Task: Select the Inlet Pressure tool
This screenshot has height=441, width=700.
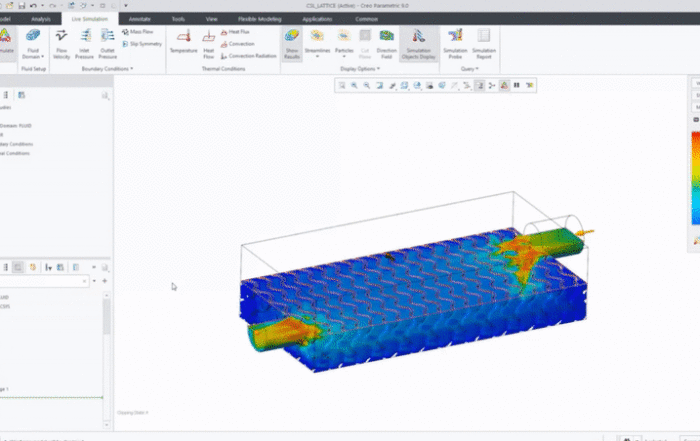Action: (x=84, y=44)
